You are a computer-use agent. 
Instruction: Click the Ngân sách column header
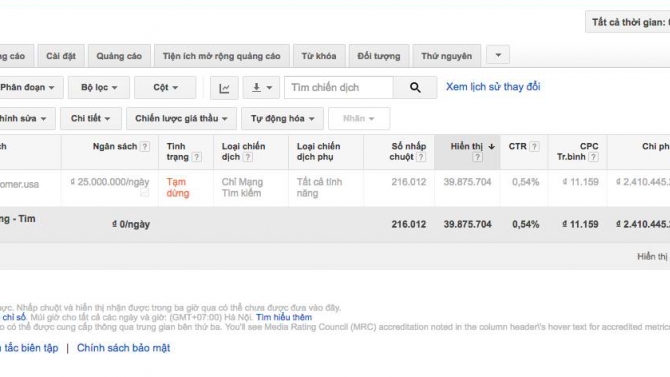110,152
